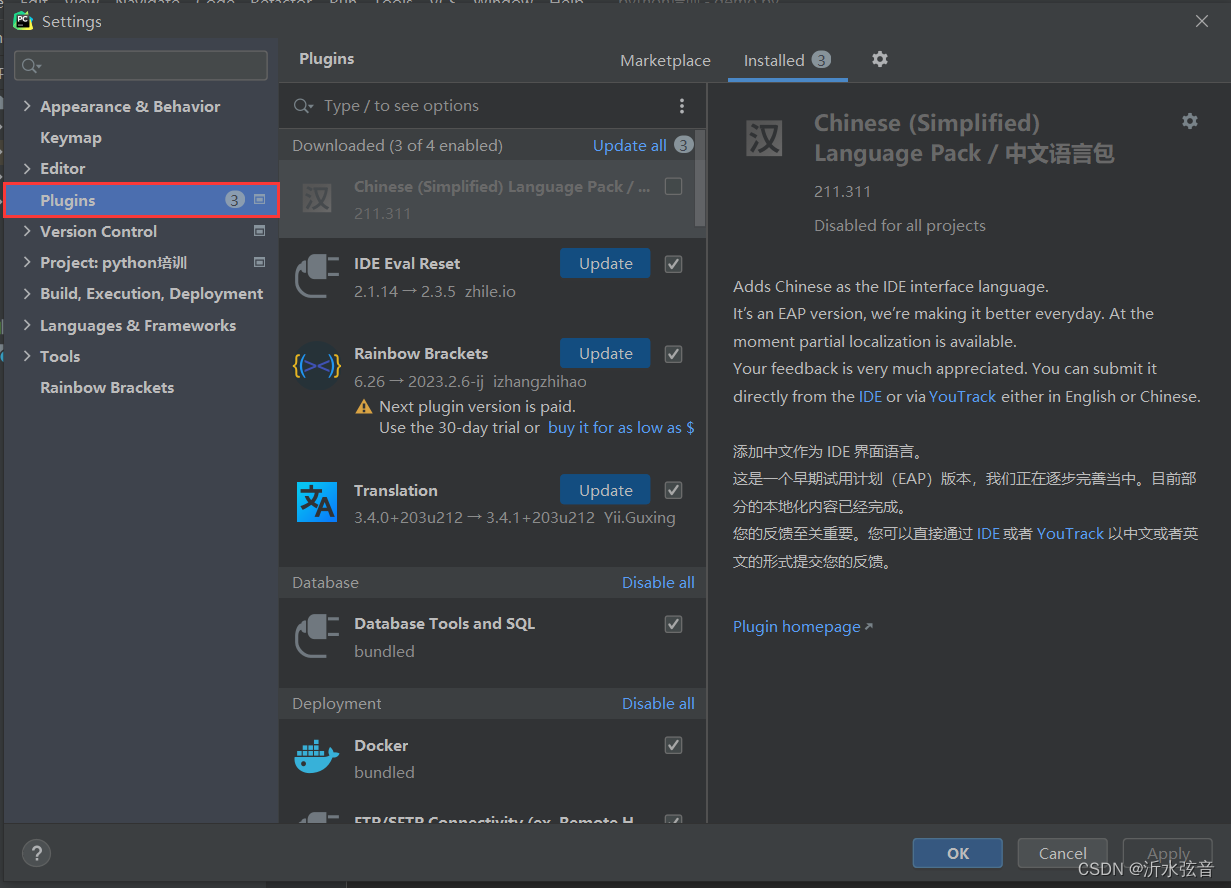Viewport: 1231px width, 888px height.
Task: Uncheck Database Tools and SQL checkbox
Action: tap(674, 624)
